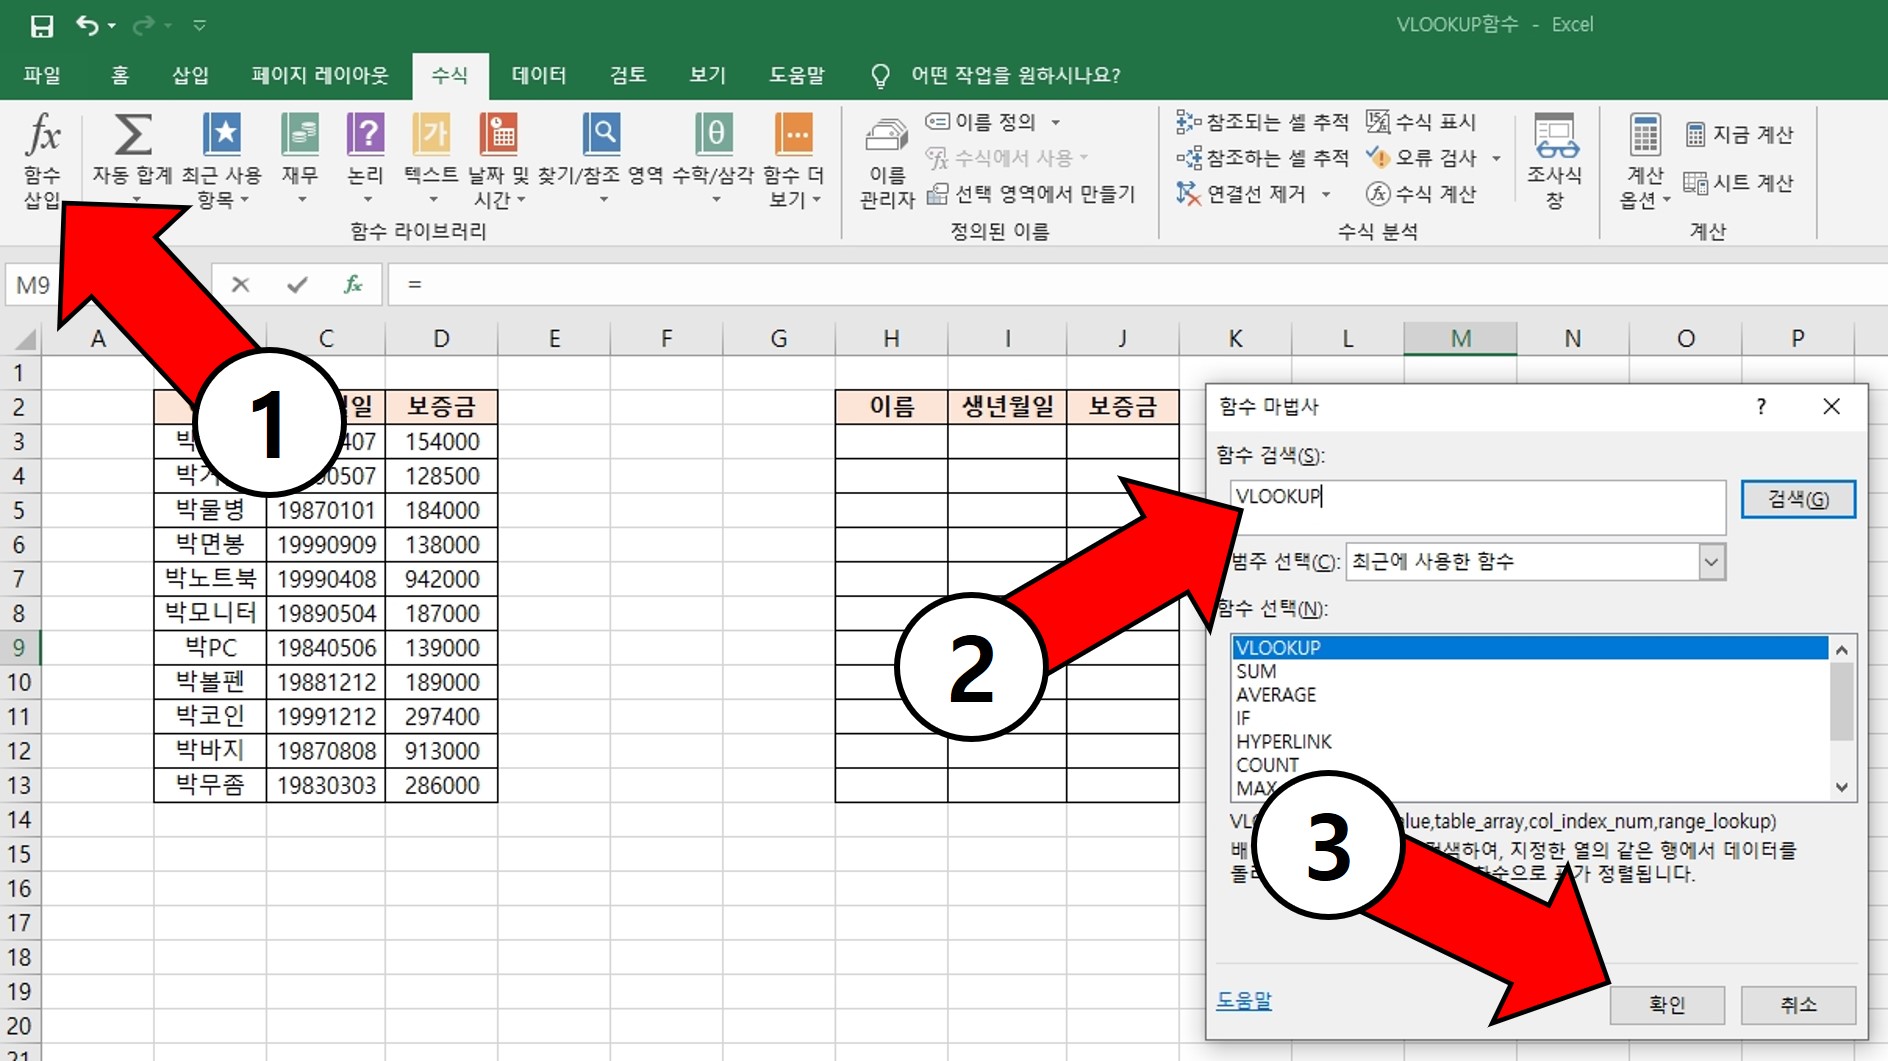Switch to the Home tab
Image resolution: width=1888 pixels, height=1061 pixels.
click(120, 75)
